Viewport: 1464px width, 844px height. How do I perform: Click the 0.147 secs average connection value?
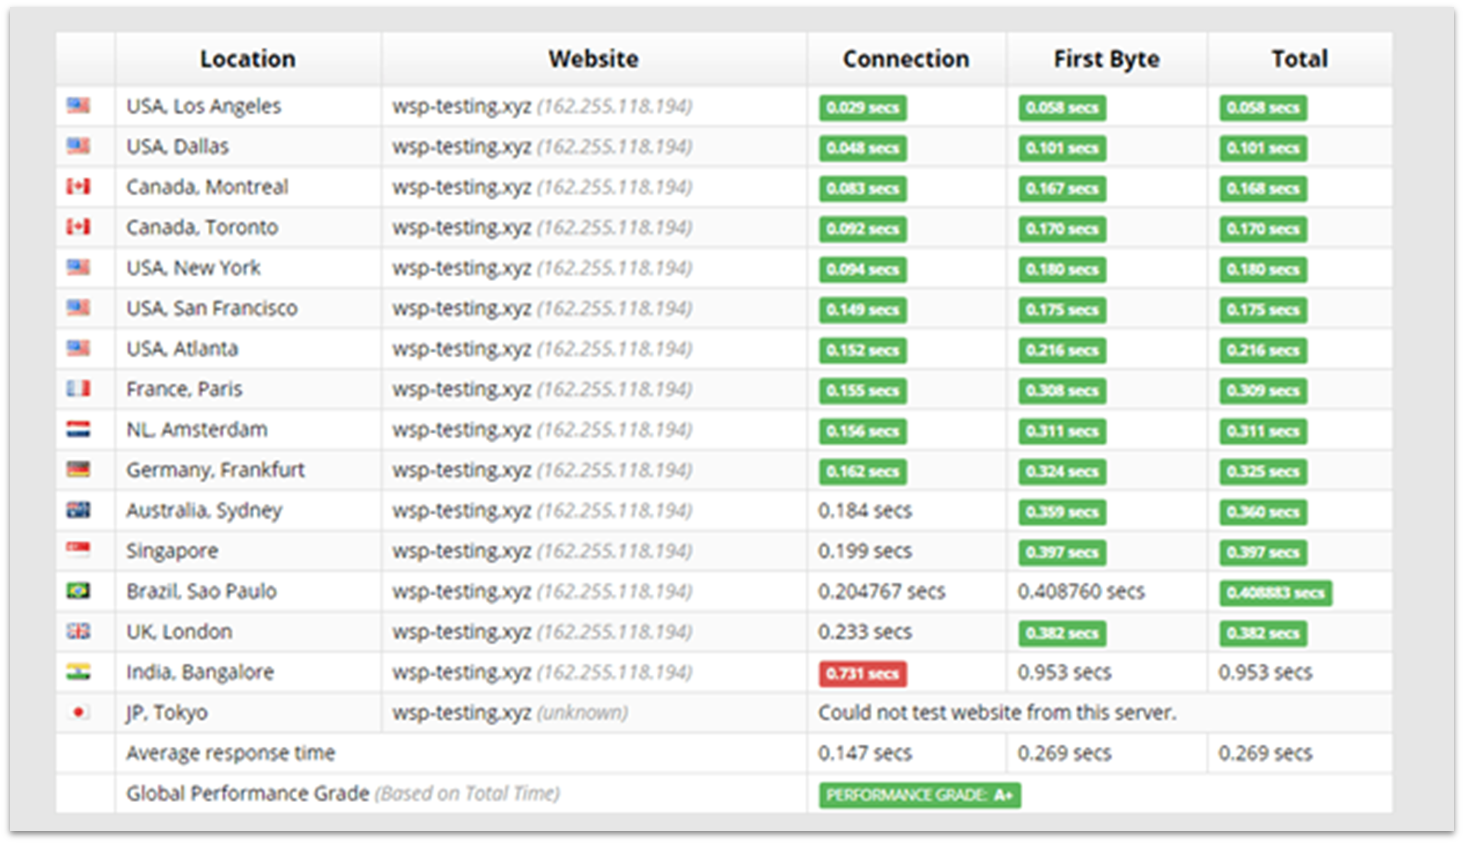click(865, 753)
